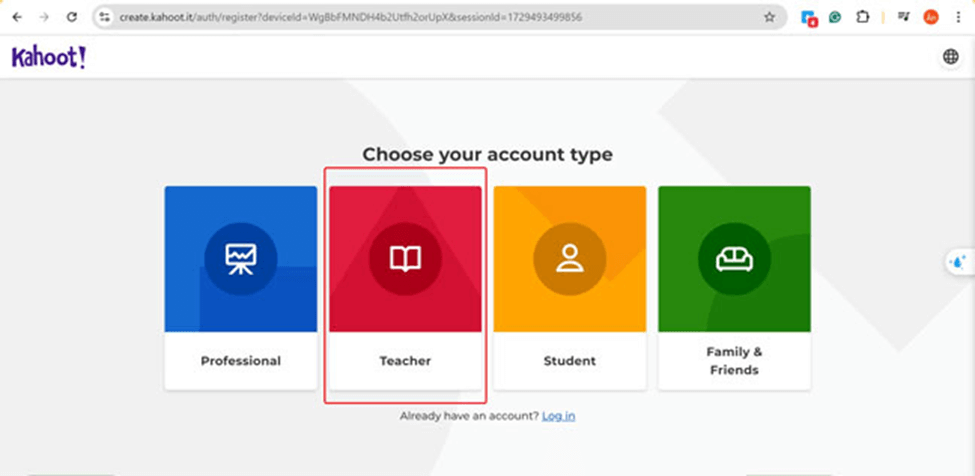Follow the Log in link

(x=558, y=416)
